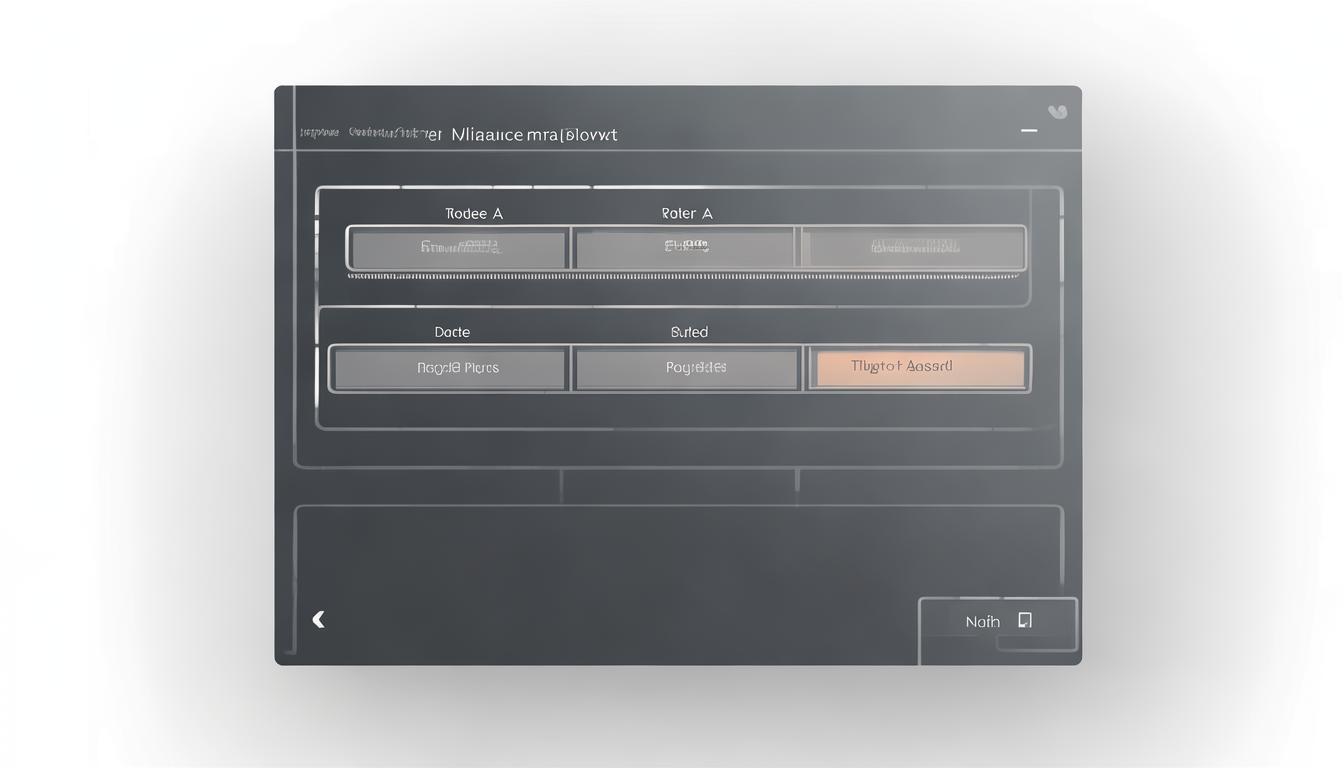Click the Rodee A column label

pyautogui.click(x=473, y=213)
